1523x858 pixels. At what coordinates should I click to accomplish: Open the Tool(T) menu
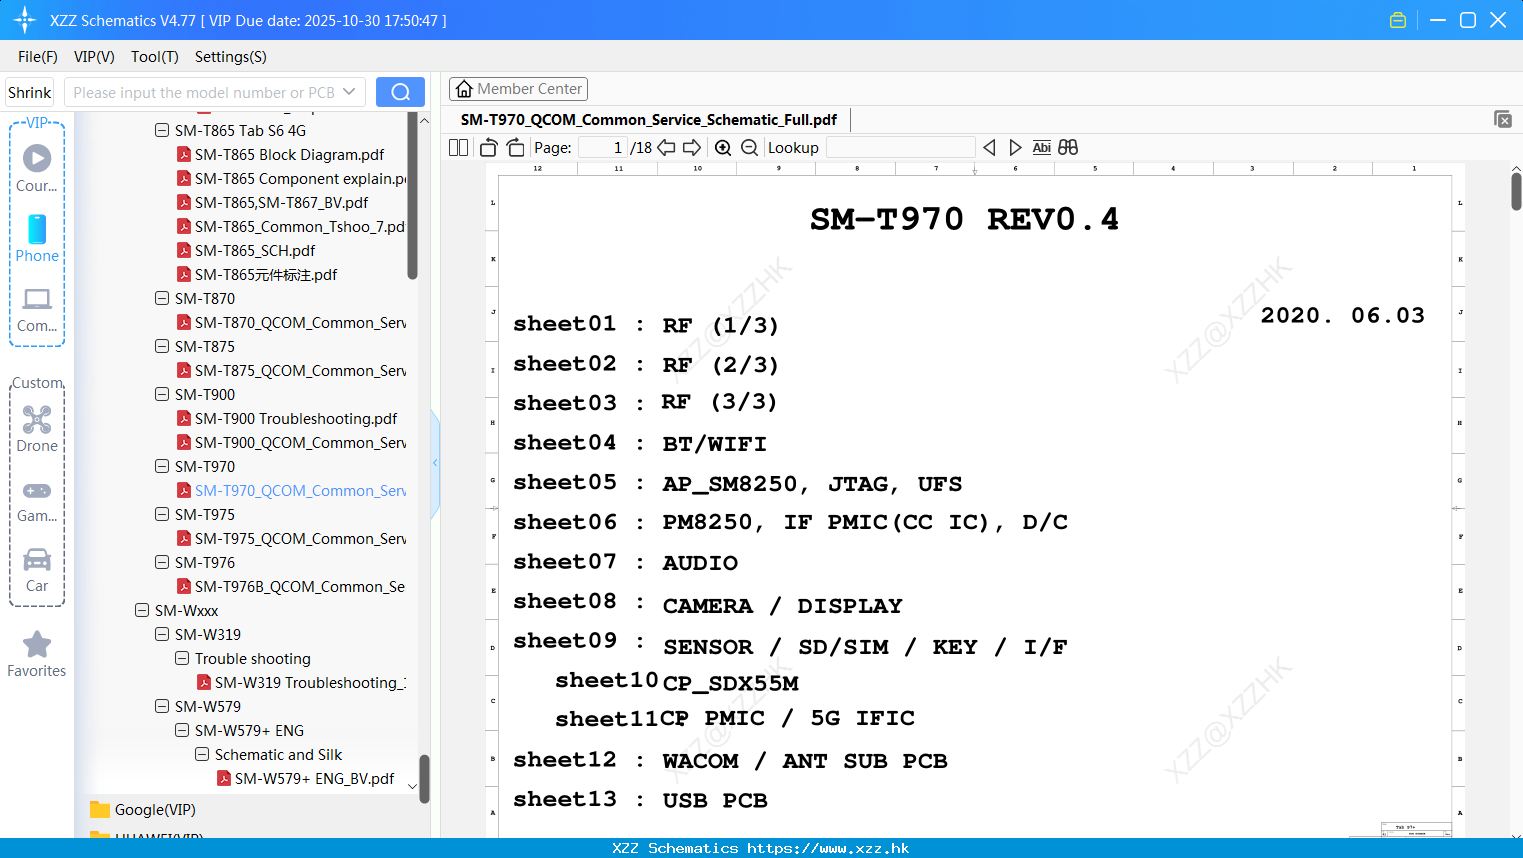[x=155, y=57]
